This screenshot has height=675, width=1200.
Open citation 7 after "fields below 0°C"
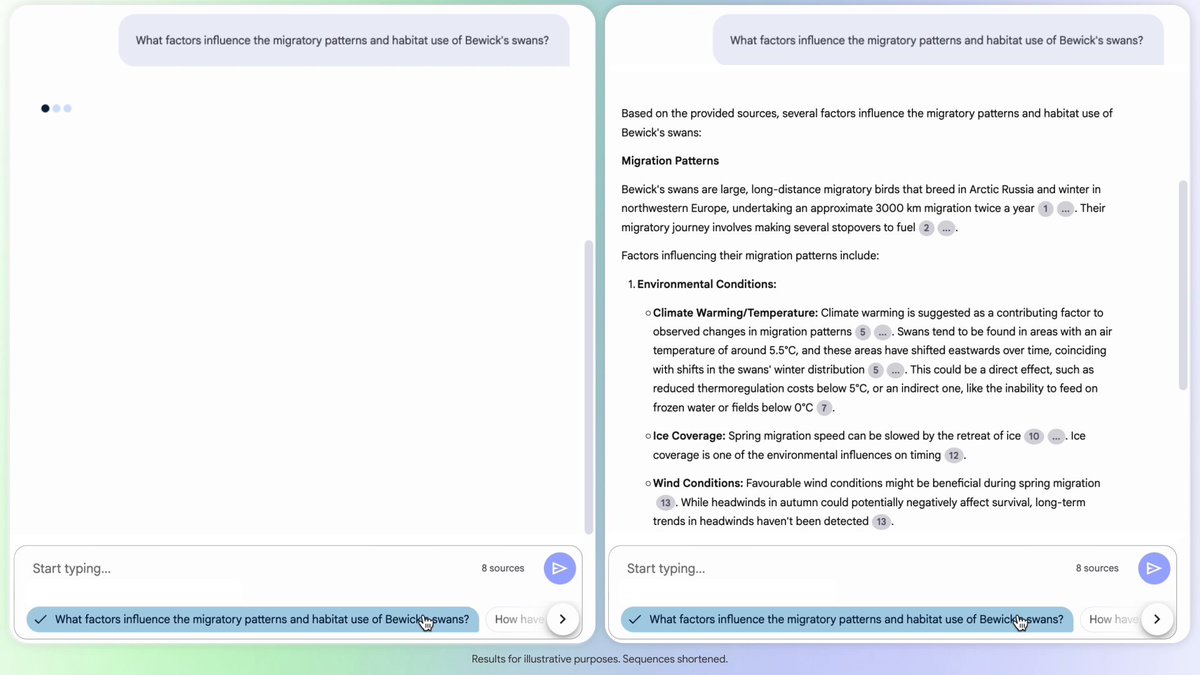[825, 408]
